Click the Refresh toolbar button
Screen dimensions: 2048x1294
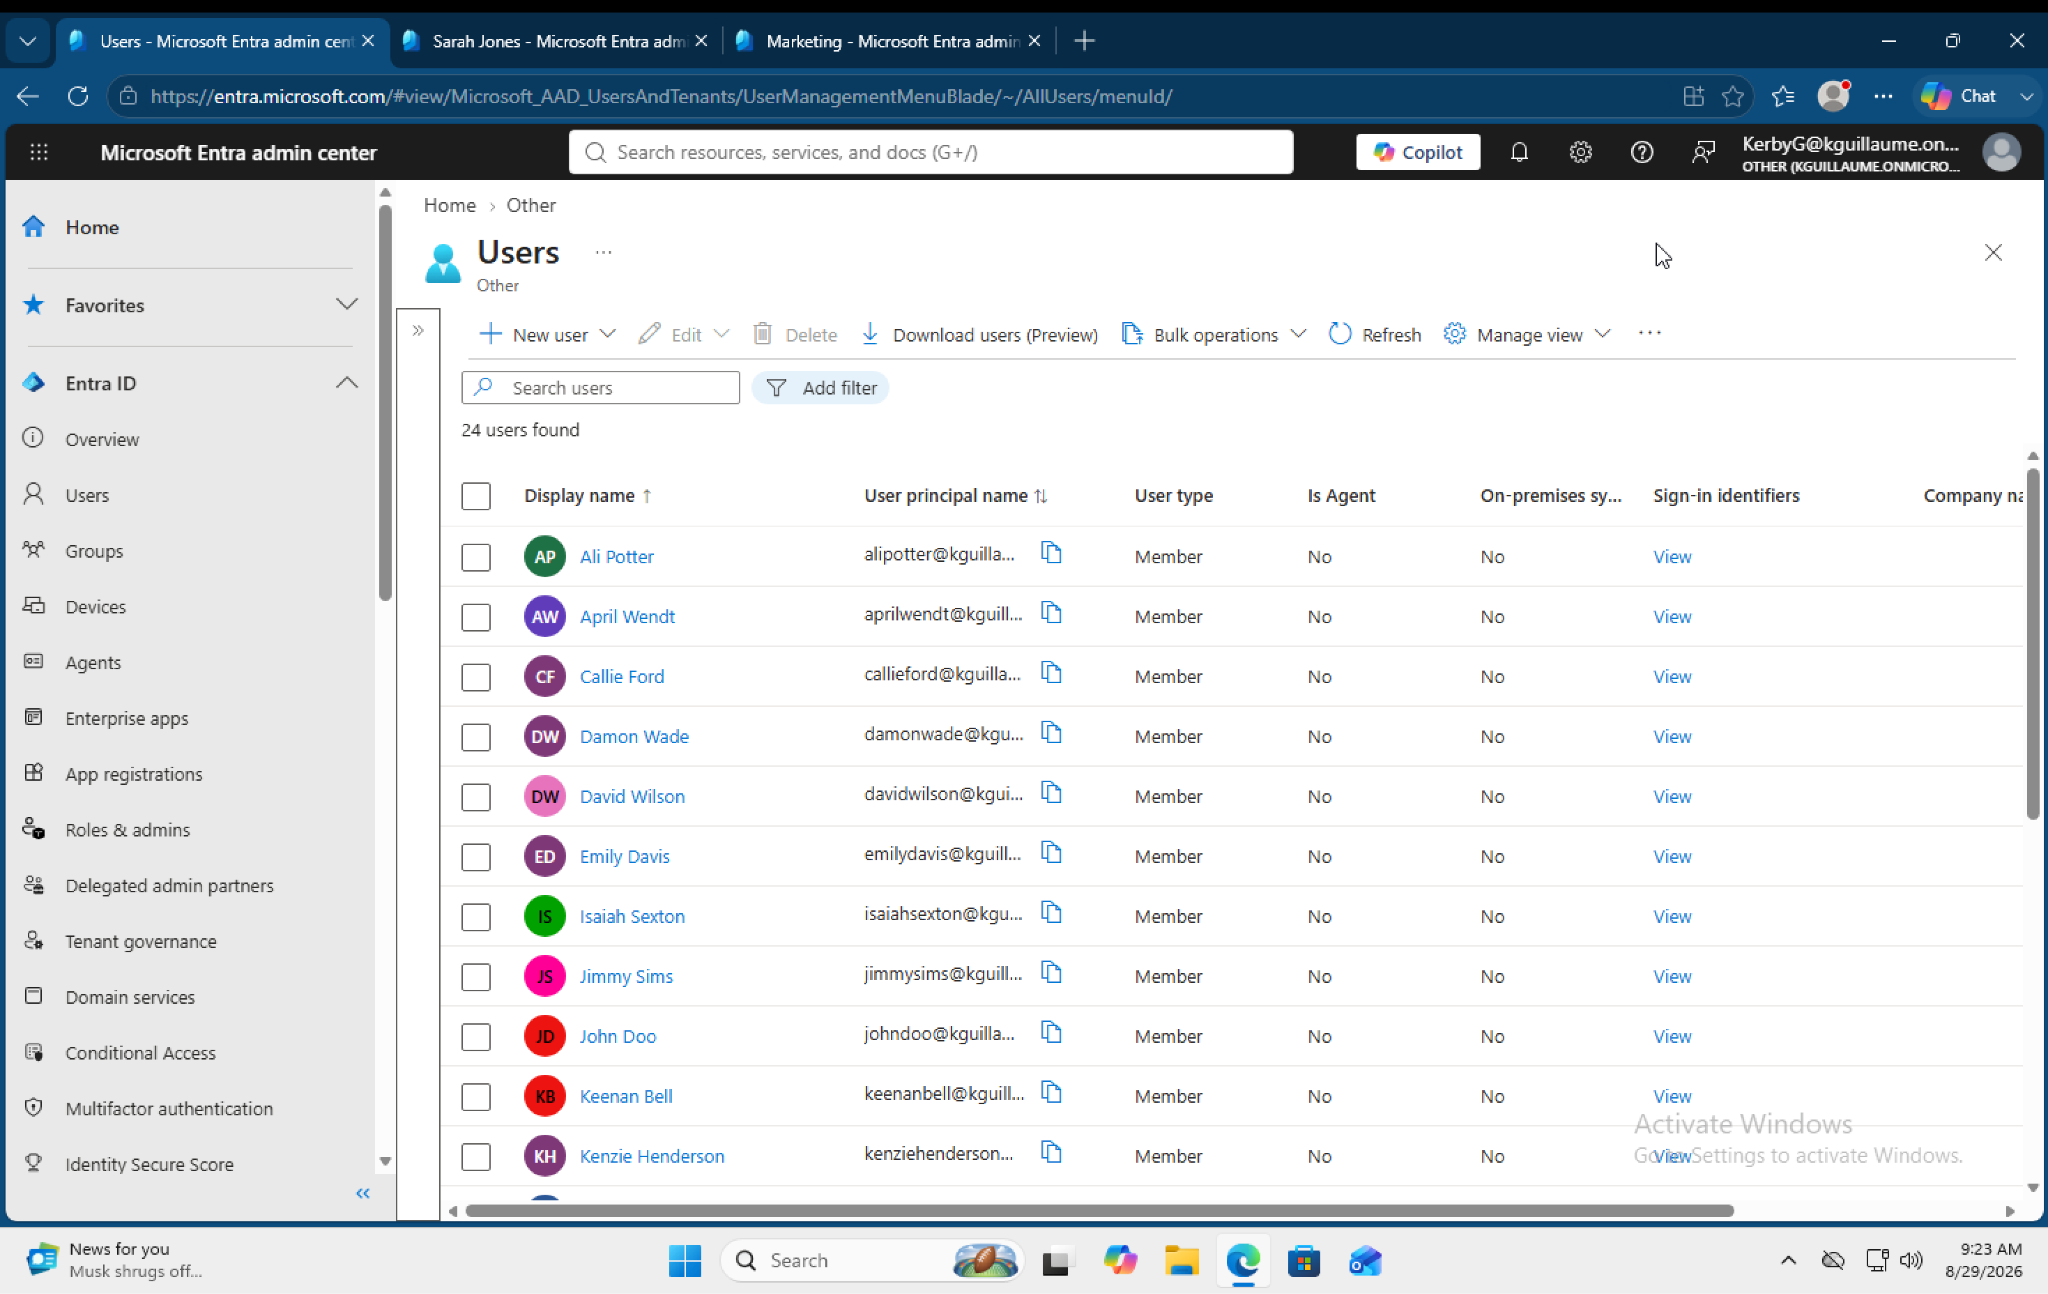pyautogui.click(x=1375, y=334)
